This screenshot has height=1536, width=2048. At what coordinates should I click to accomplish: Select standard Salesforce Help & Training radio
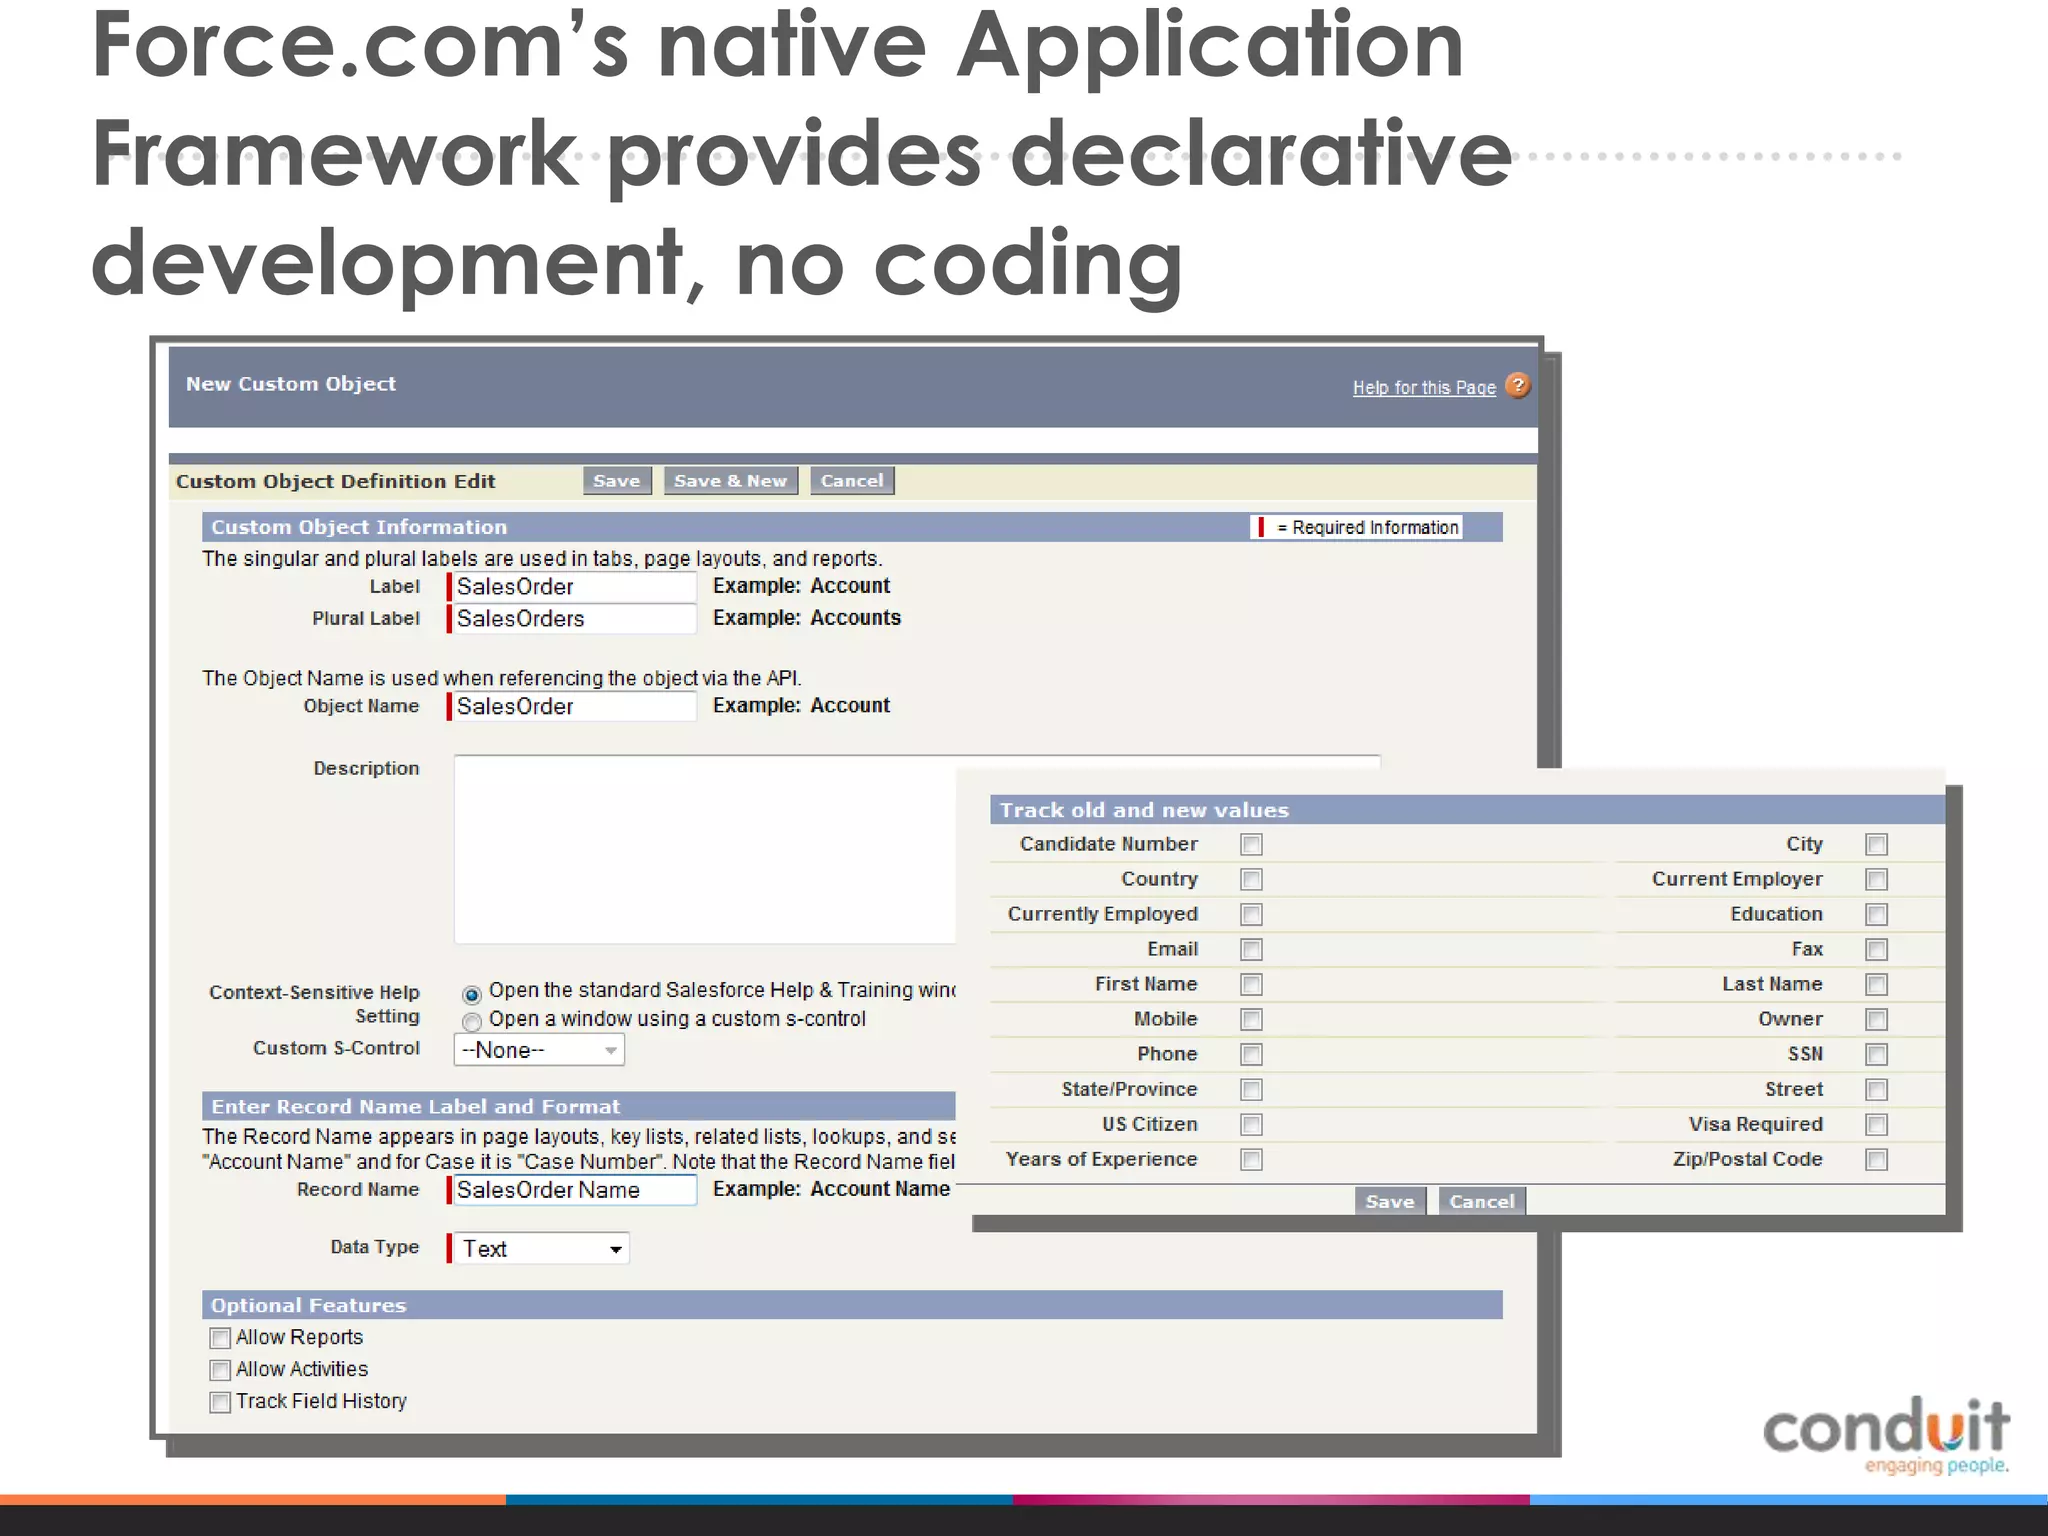pos(472,994)
